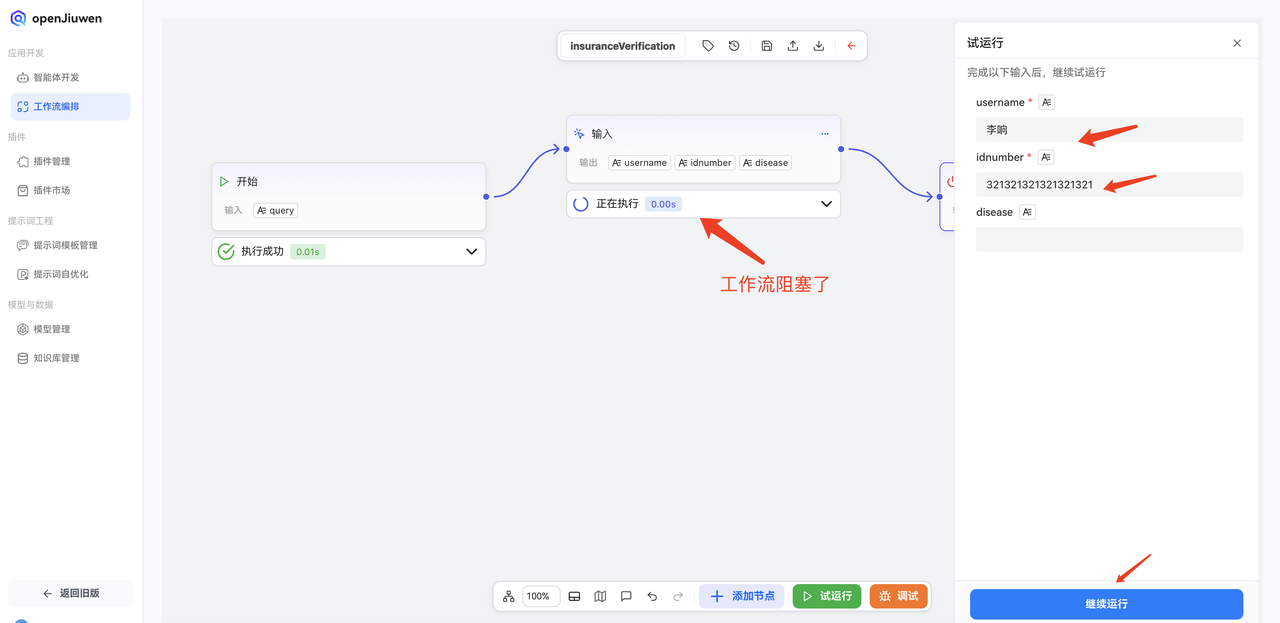Click the undo icon in bottom toolbar
Viewport: 1280px width, 623px height.
point(651,595)
